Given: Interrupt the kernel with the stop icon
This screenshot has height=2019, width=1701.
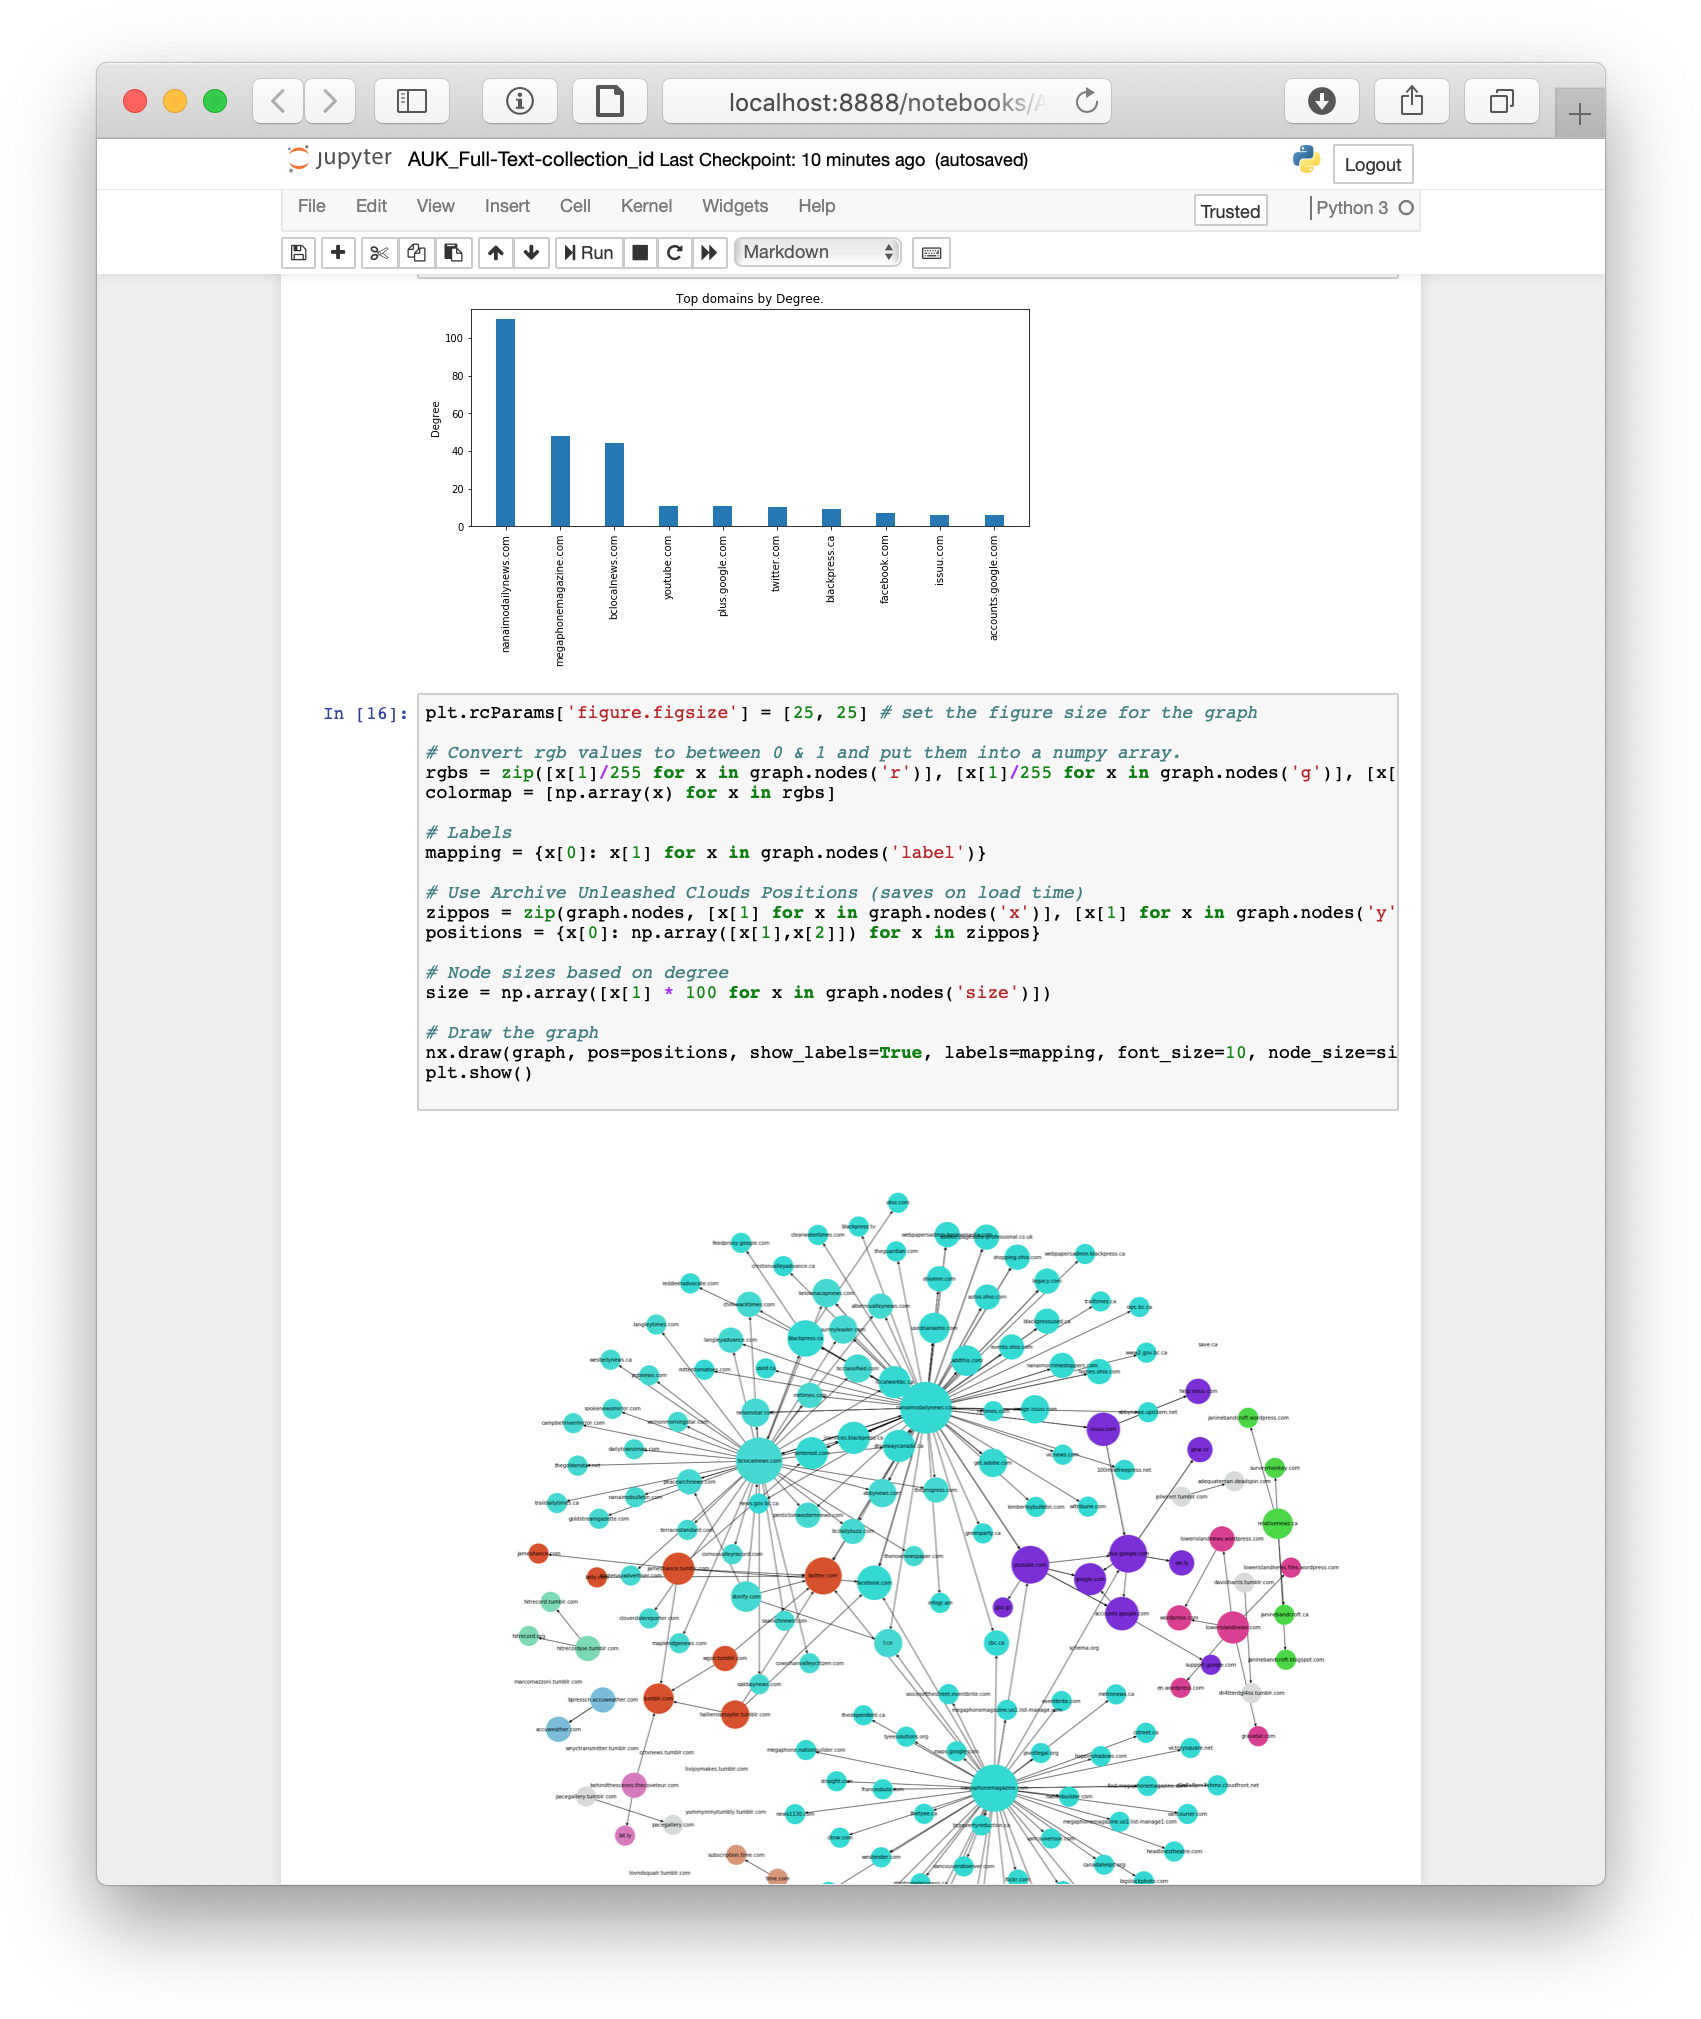Looking at the screenshot, I should (x=640, y=253).
